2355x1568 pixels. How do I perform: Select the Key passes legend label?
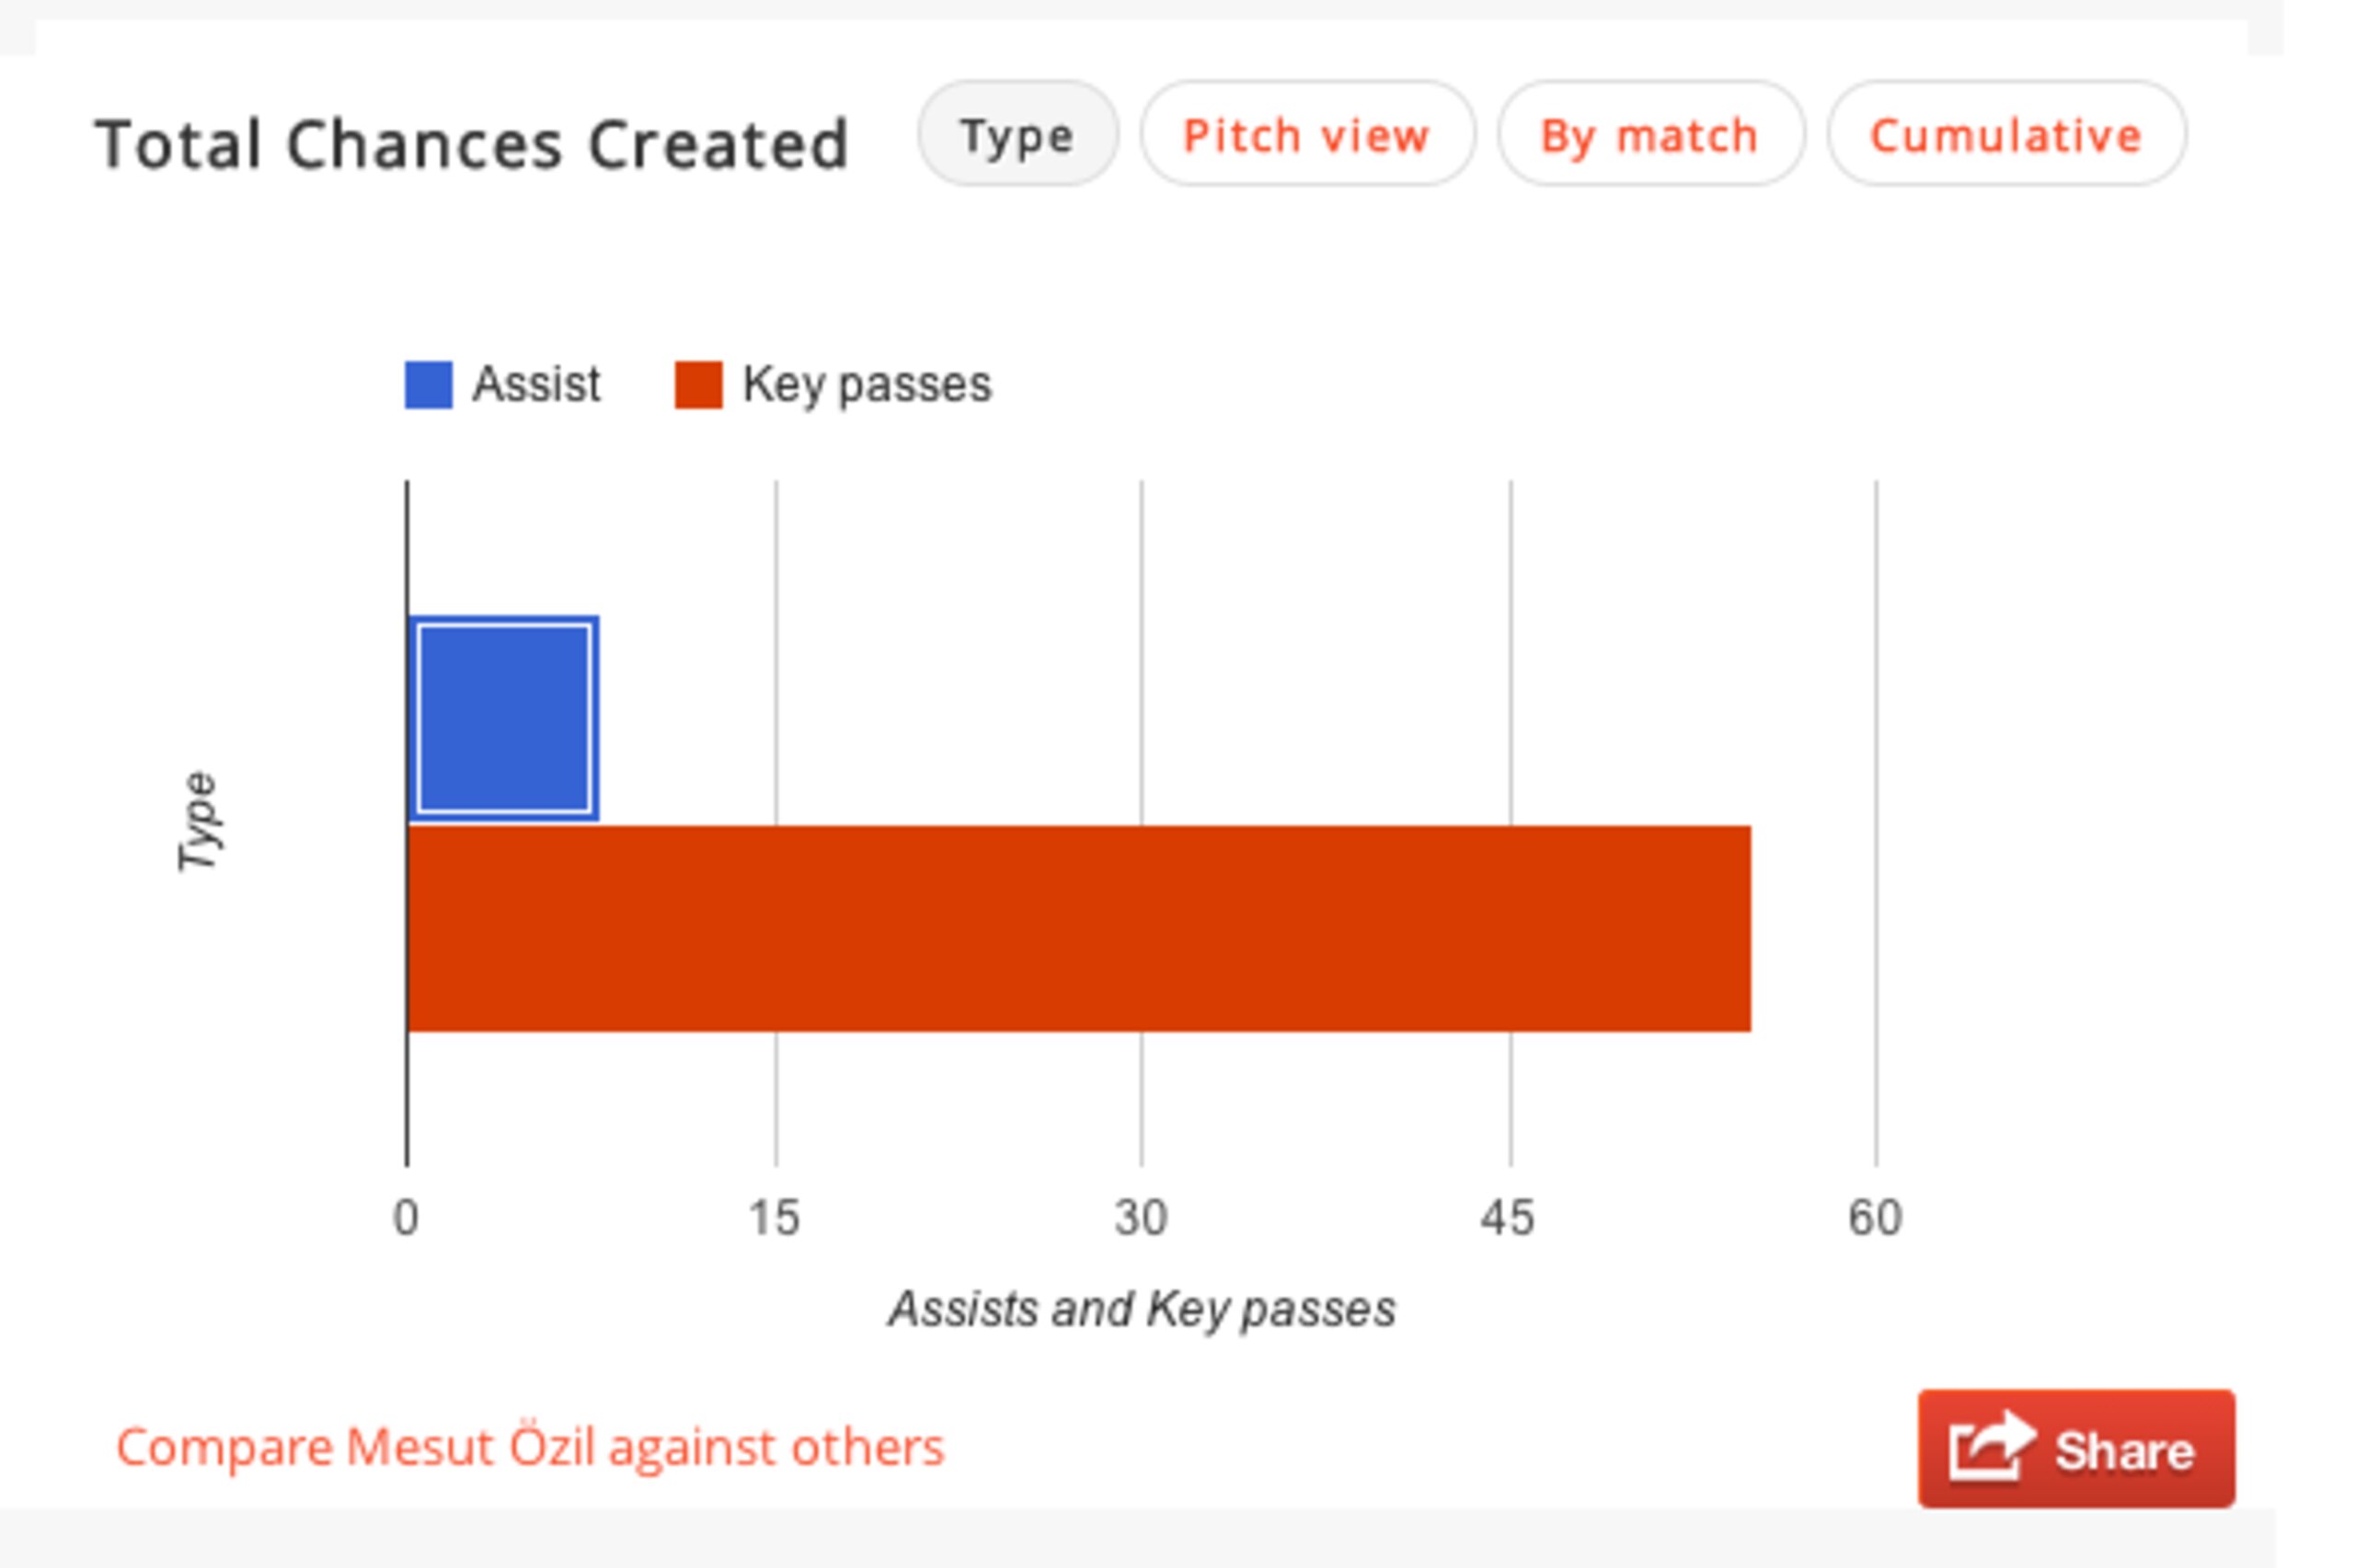(866, 386)
